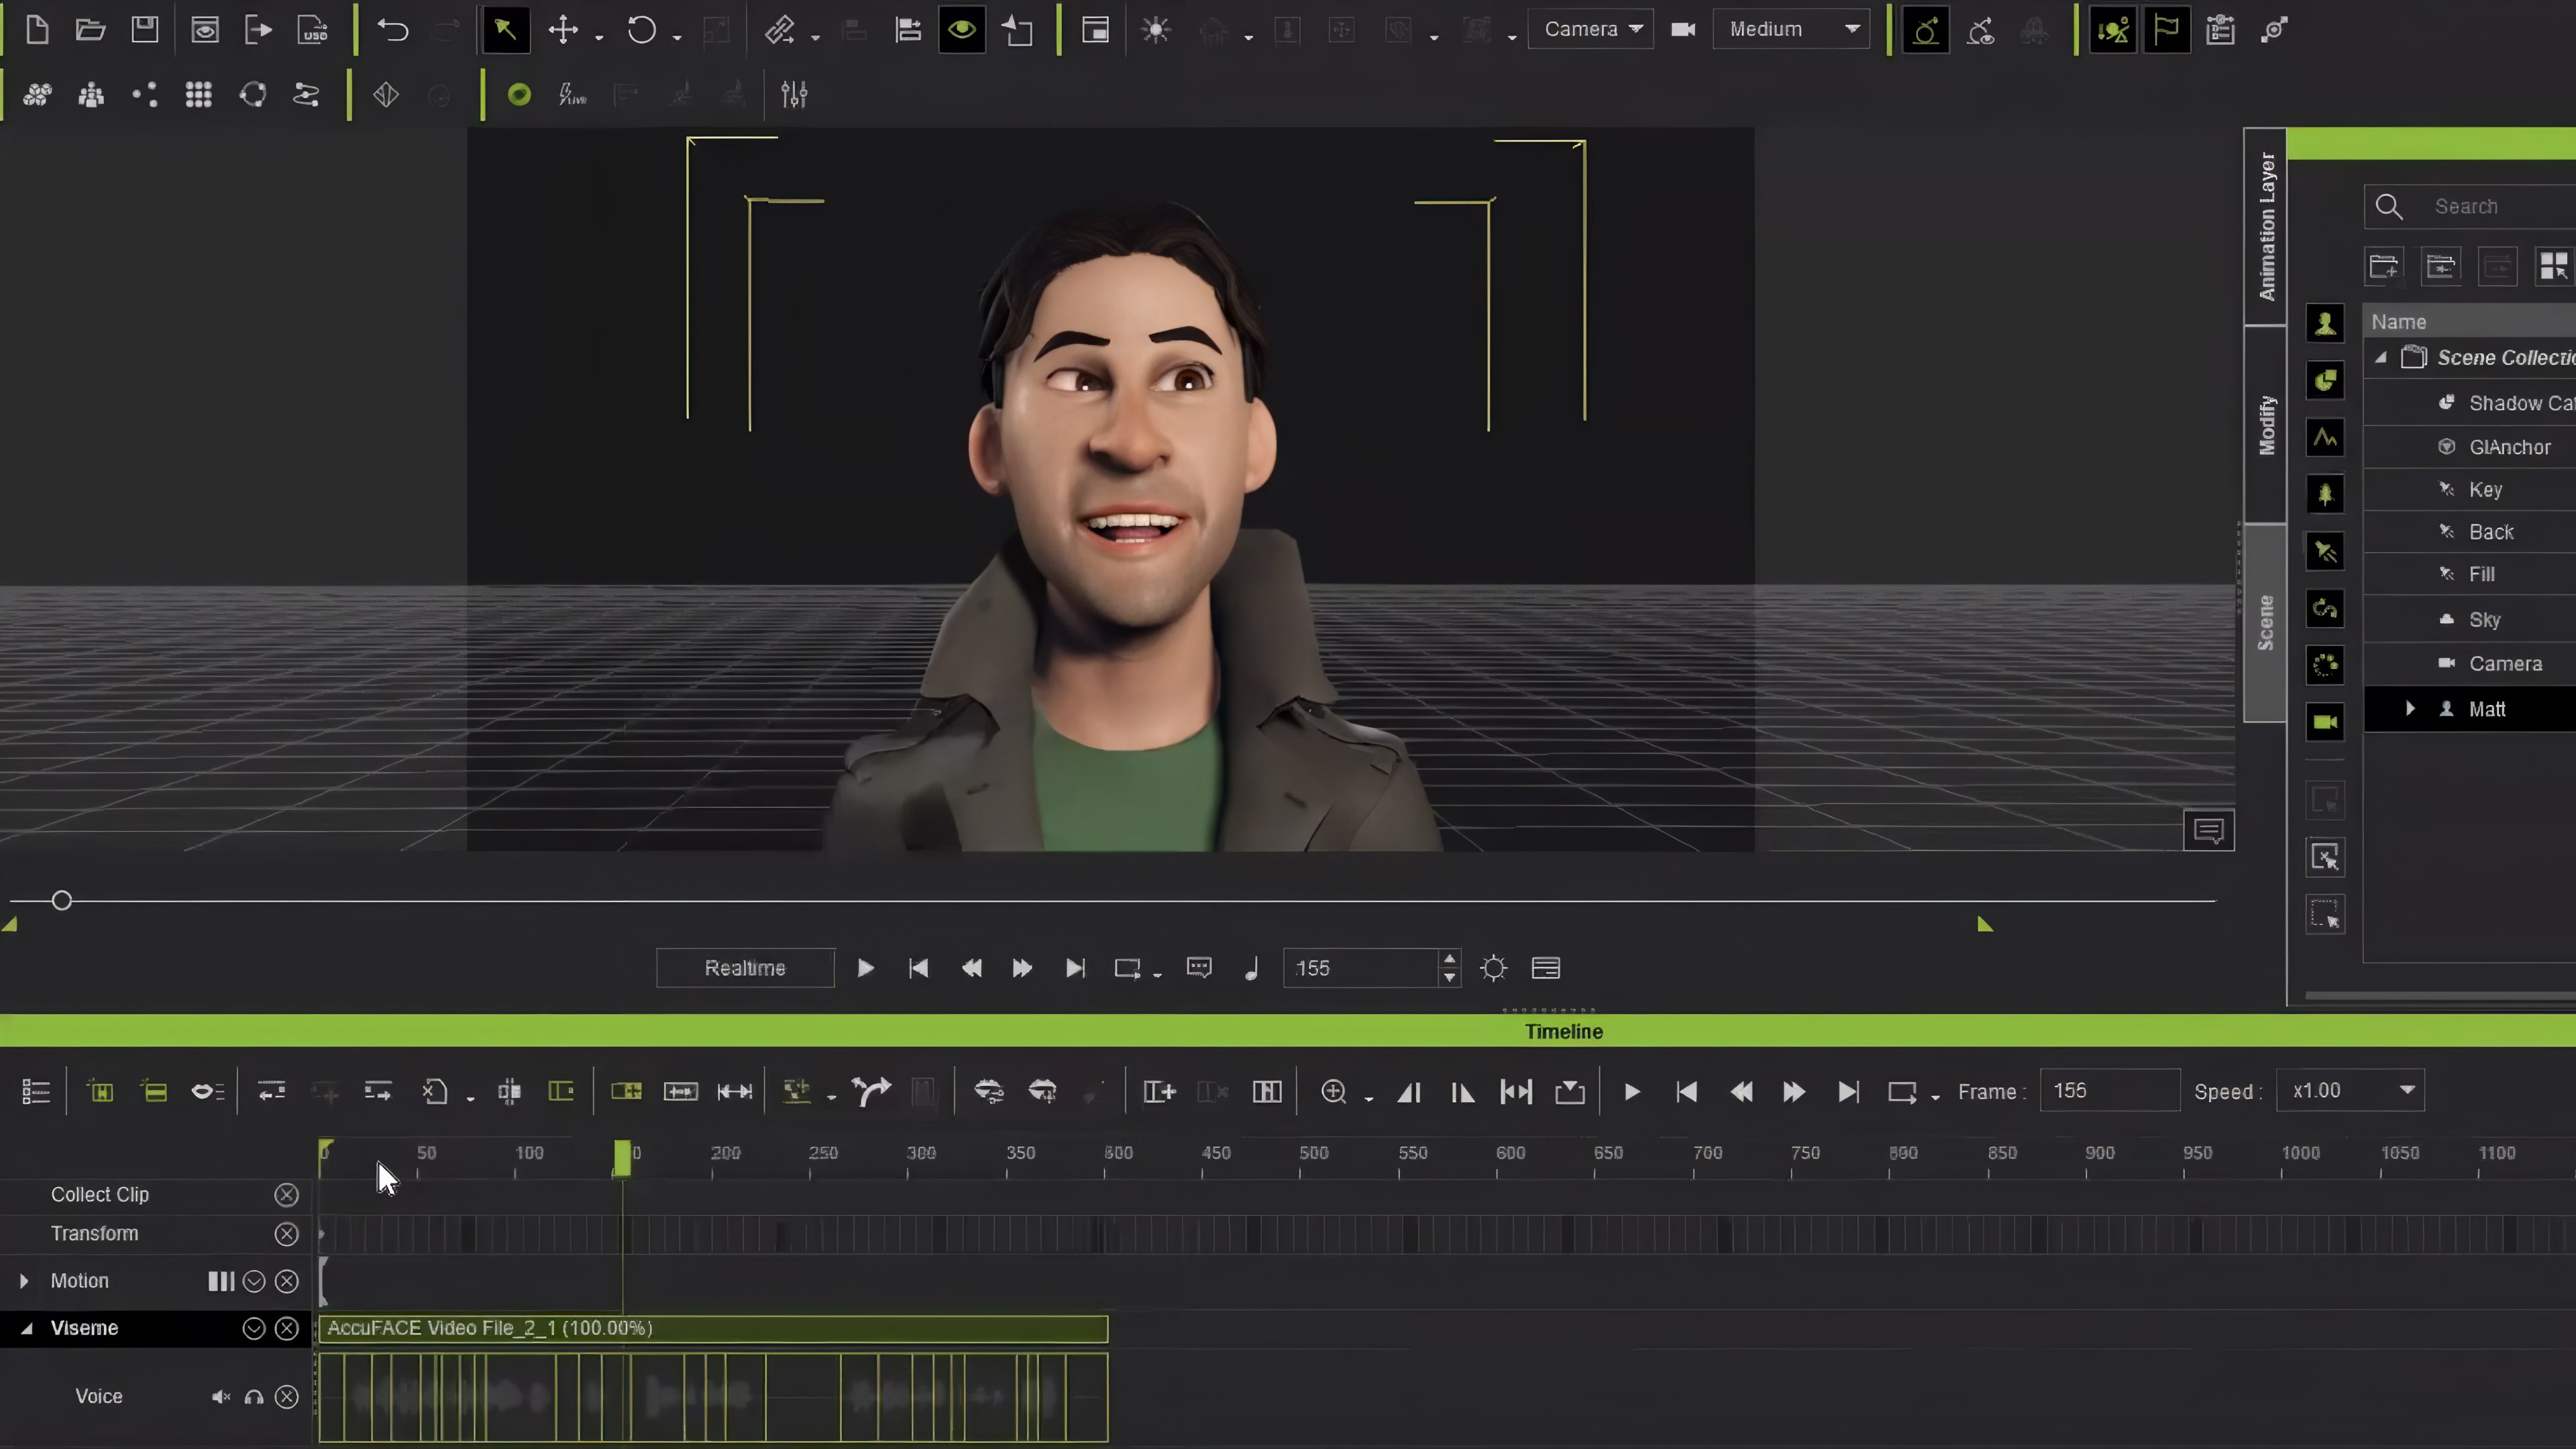Viewport: 2576px width, 1449px height.
Task: Open the Camera view dropdown
Action: pyautogui.click(x=1590, y=30)
